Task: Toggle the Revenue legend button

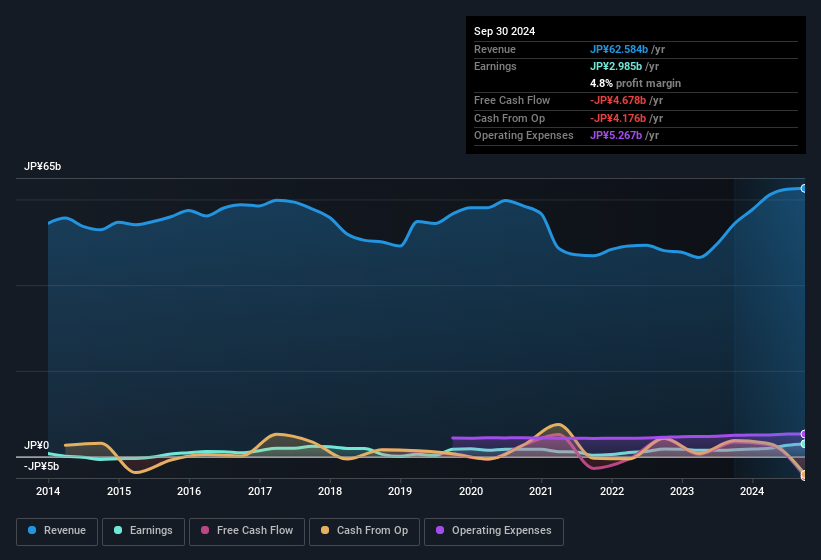Action: click(57, 531)
